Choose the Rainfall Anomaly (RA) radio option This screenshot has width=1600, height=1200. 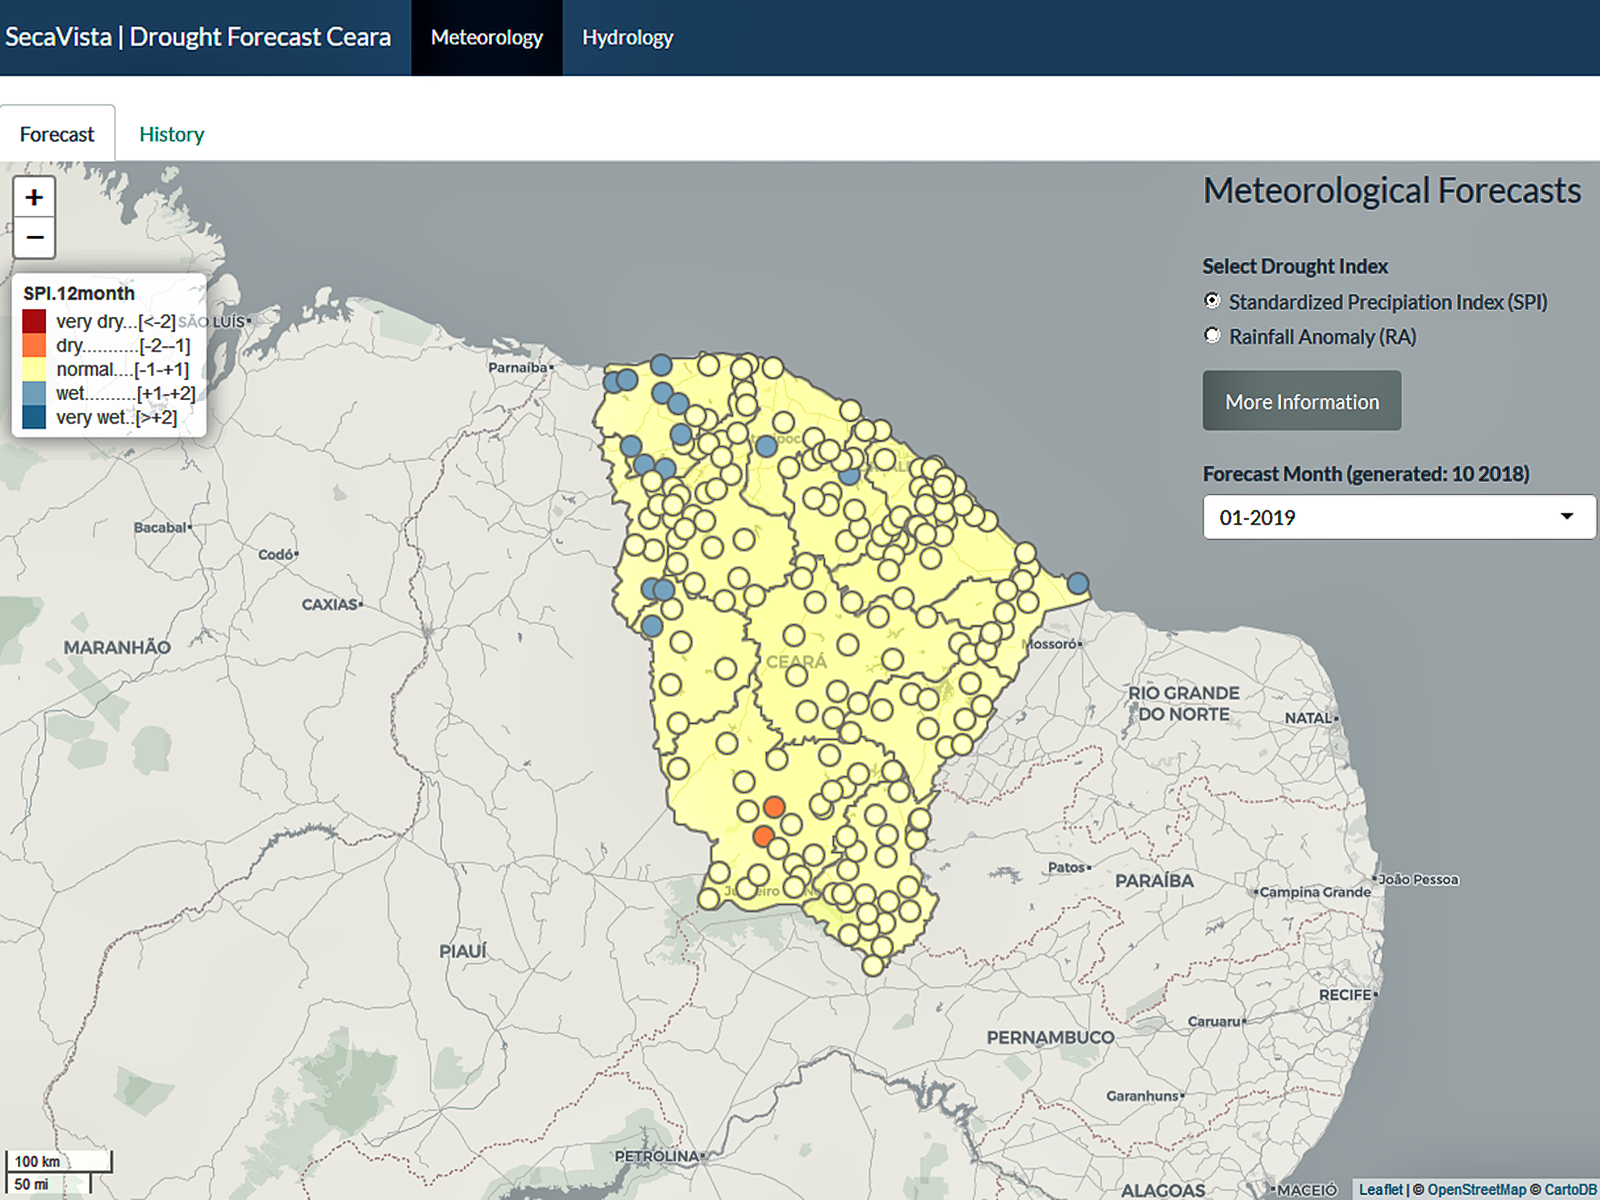[x=1212, y=336]
